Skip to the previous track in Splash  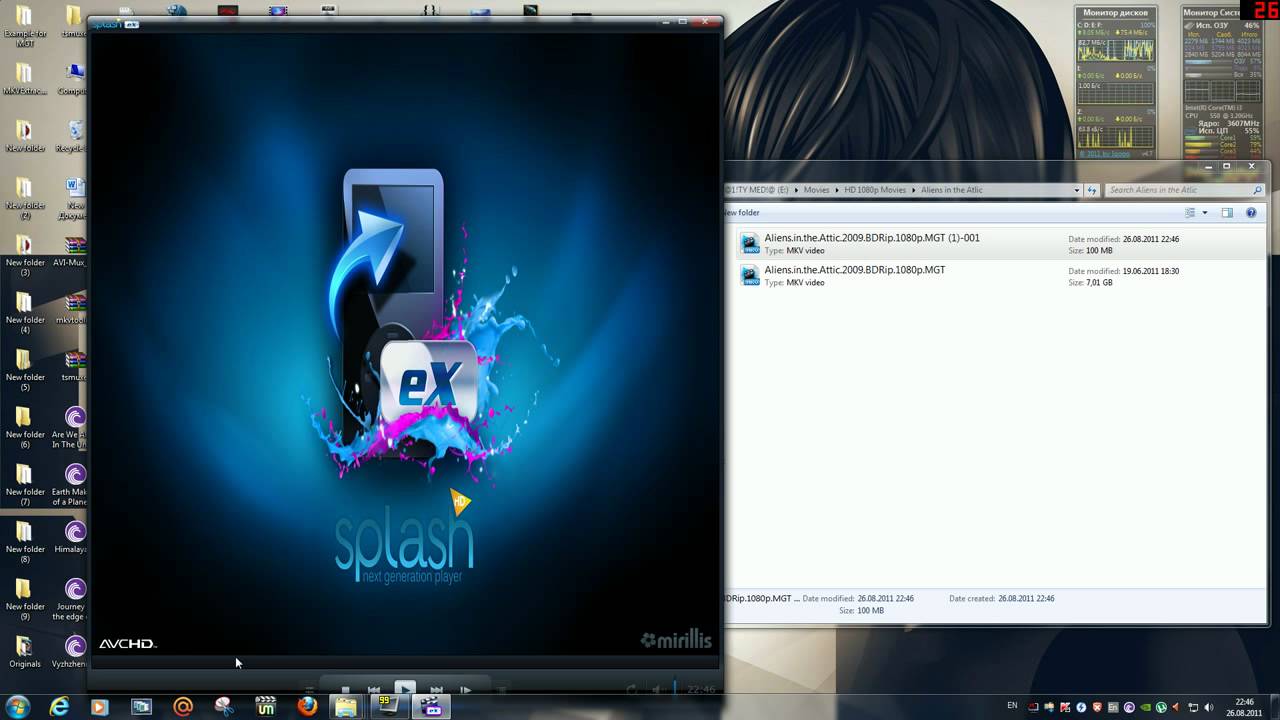[x=374, y=689]
